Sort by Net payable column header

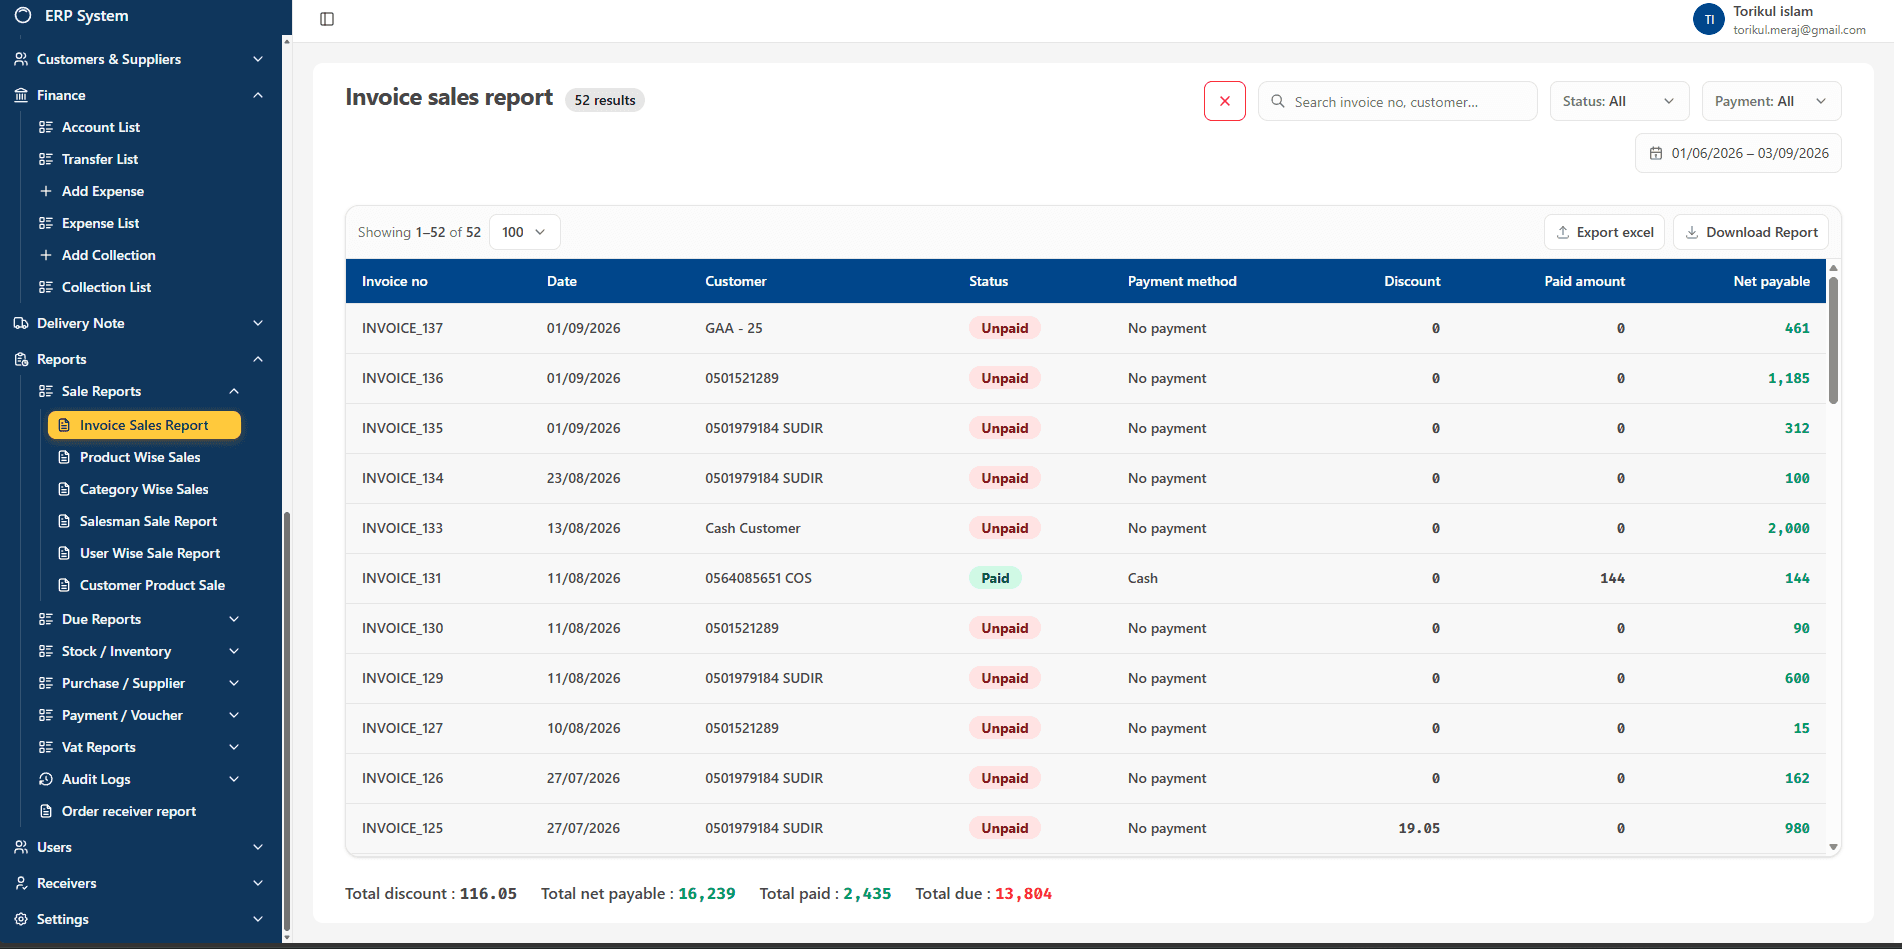click(1771, 281)
